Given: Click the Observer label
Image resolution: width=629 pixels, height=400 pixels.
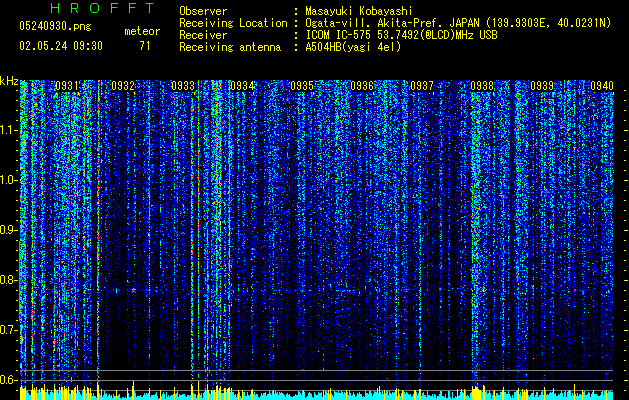Looking at the screenshot, I should click(x=203, y=11).
